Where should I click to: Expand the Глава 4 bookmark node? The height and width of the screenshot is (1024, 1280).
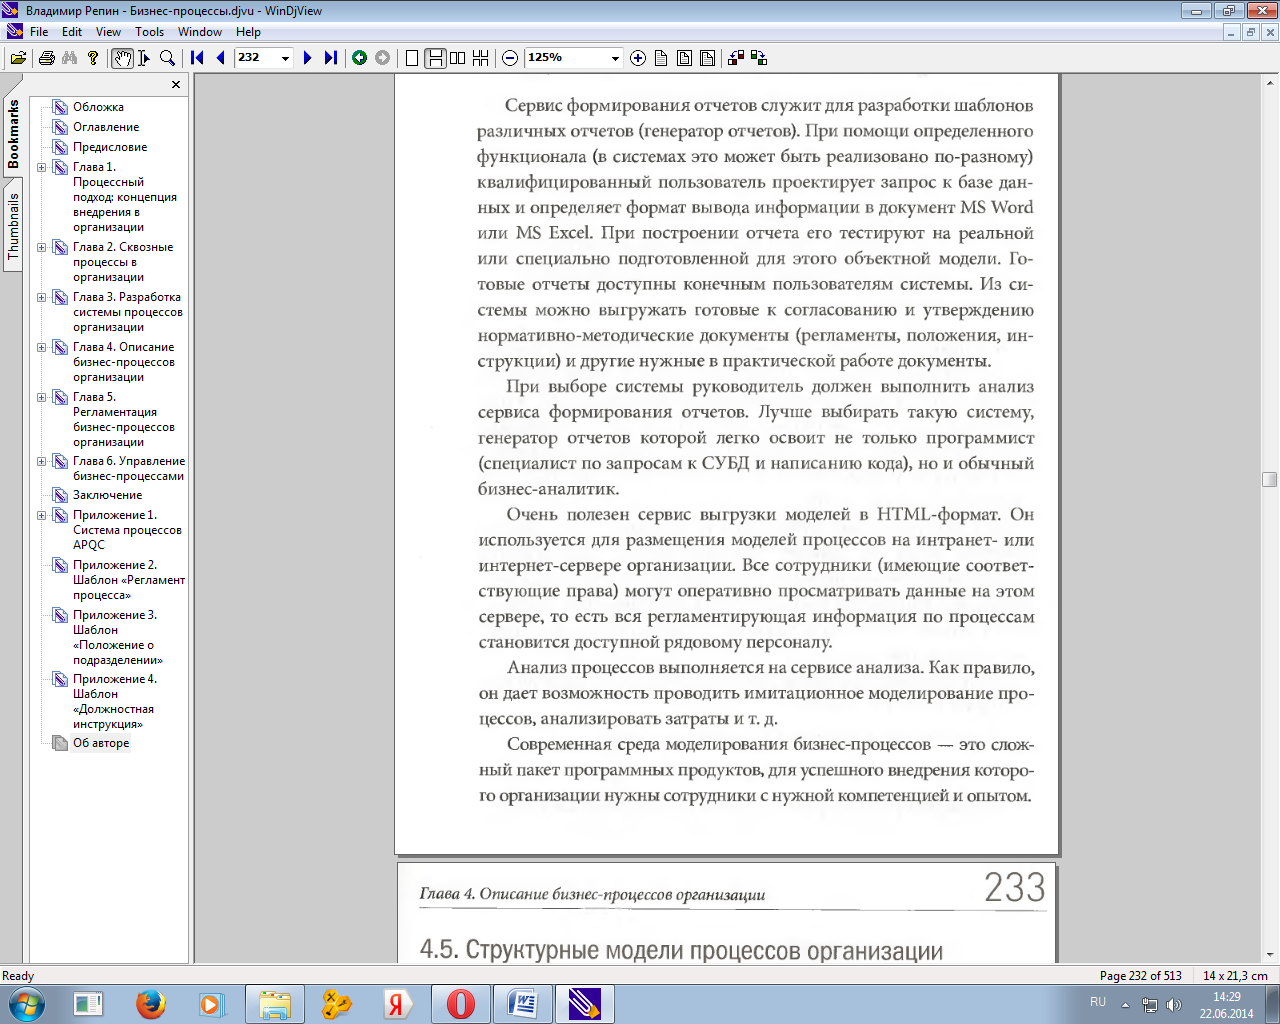41,347
